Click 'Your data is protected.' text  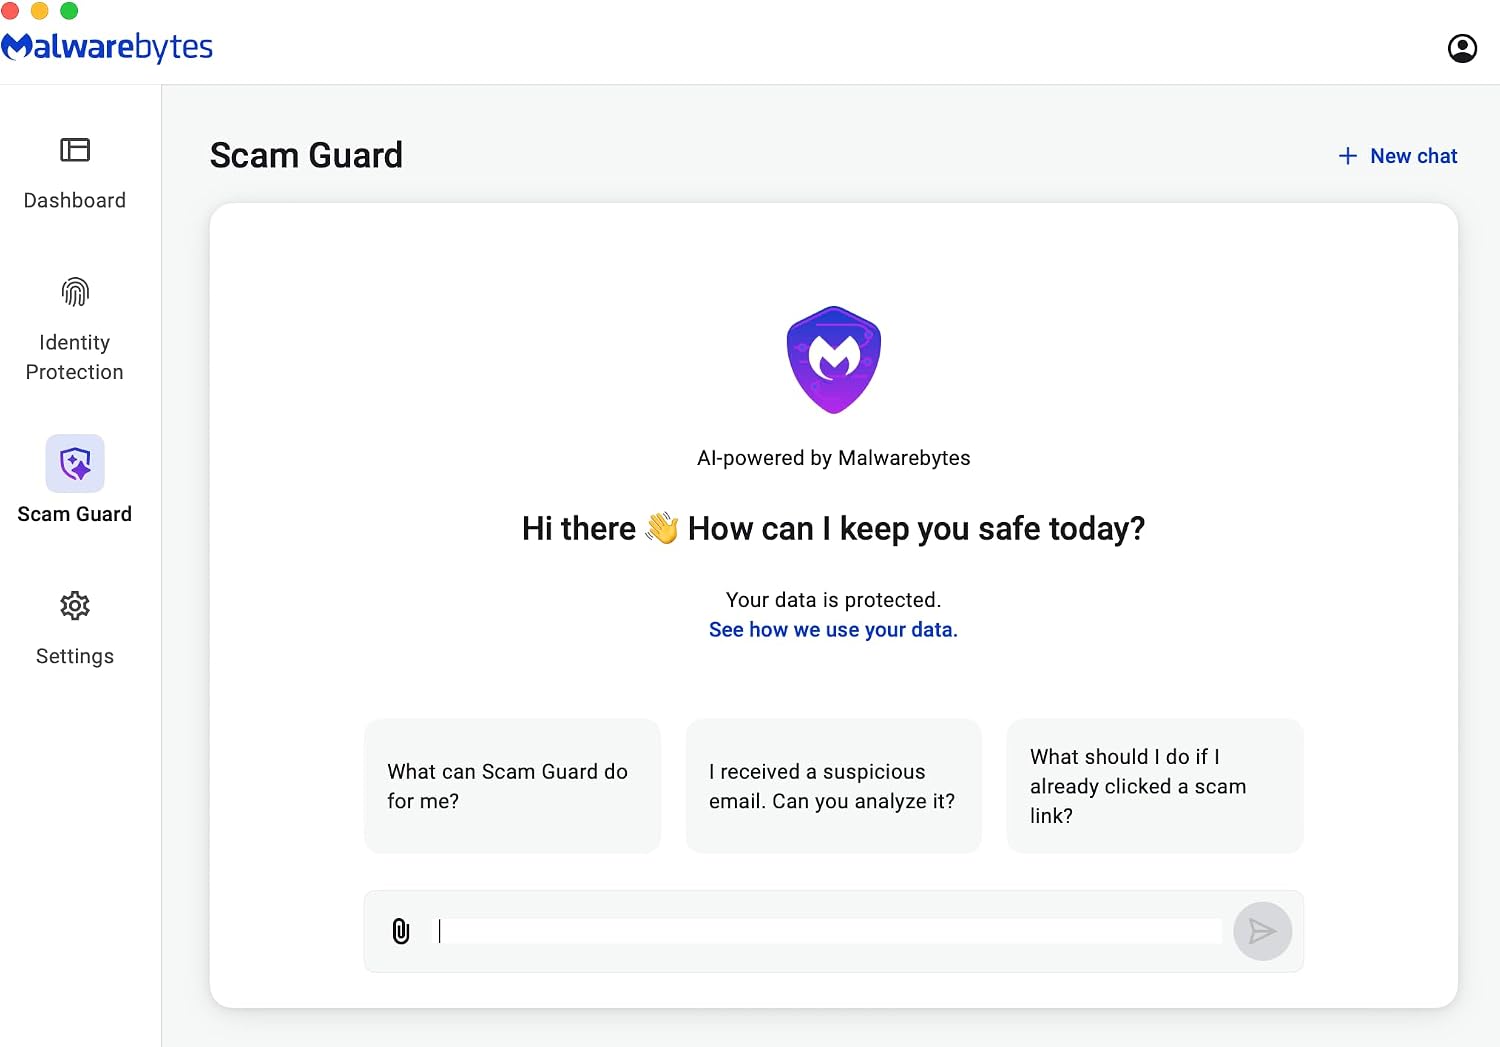[x=833, y=600]
